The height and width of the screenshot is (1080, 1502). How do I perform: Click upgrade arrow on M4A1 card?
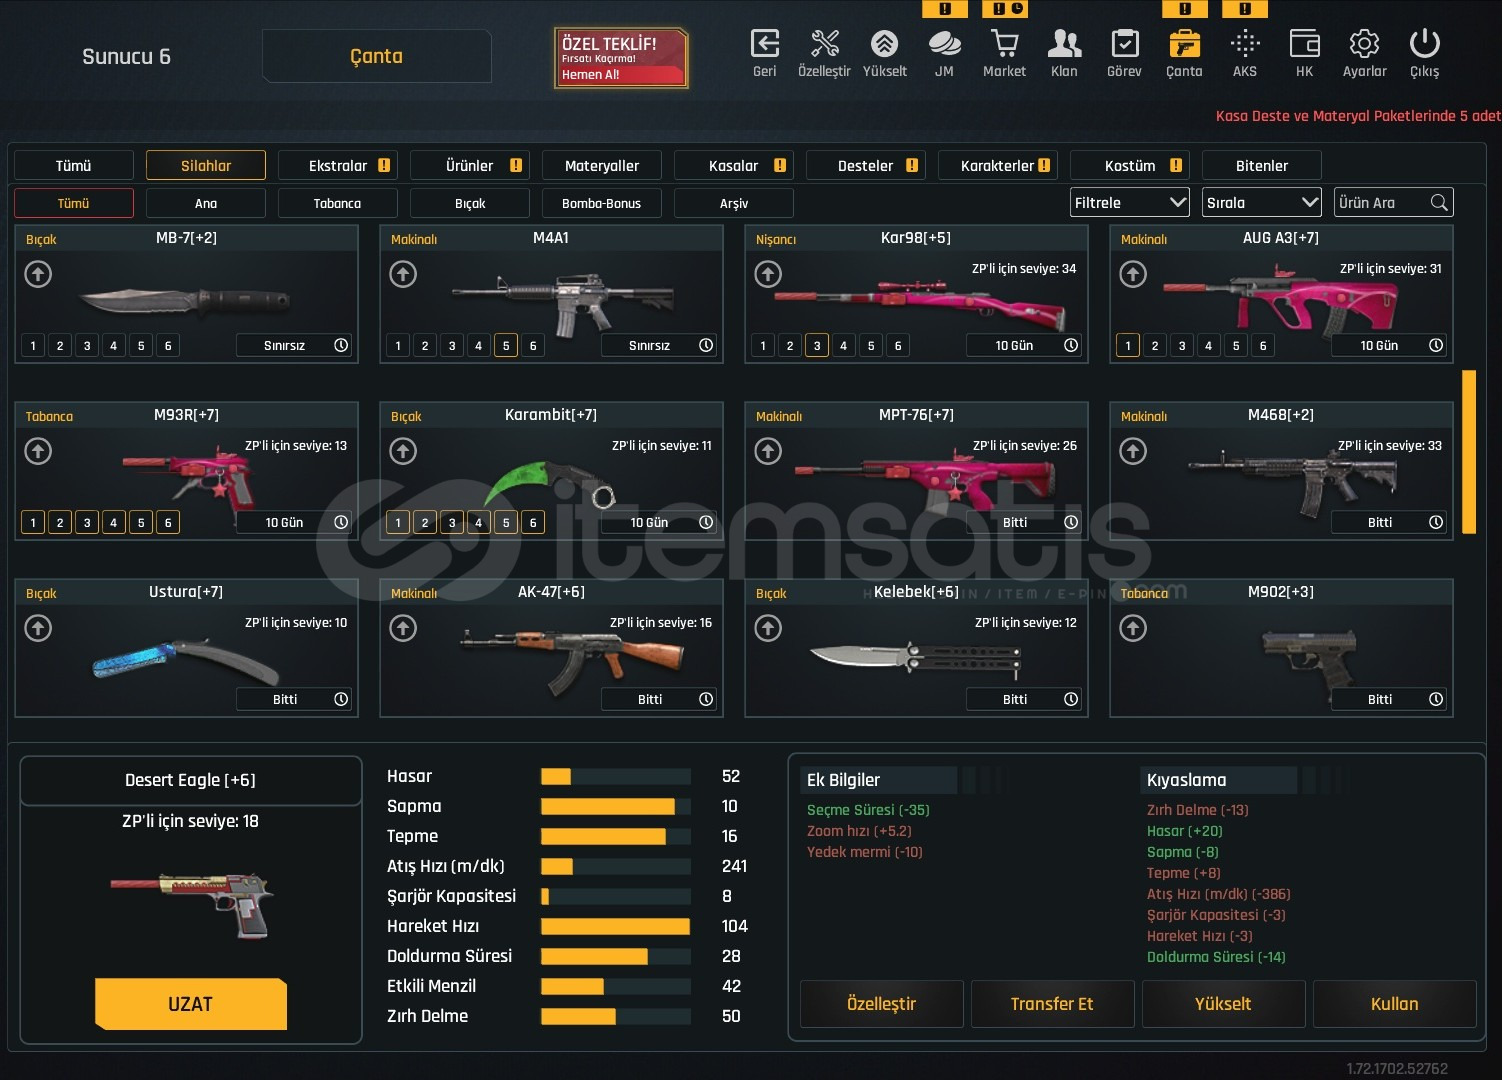point(403,274)
